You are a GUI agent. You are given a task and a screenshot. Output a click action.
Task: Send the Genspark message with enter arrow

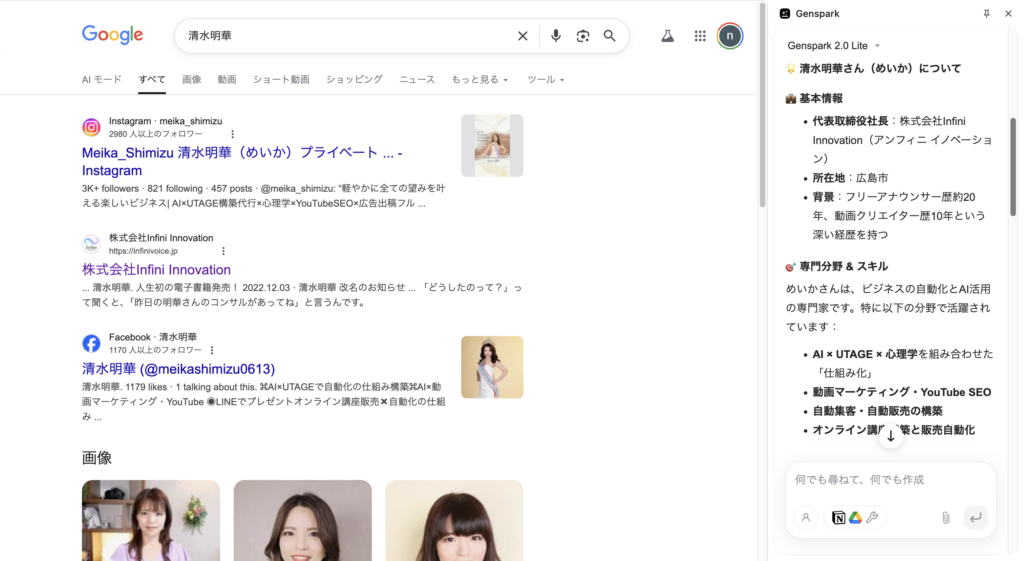coord(975,518)
